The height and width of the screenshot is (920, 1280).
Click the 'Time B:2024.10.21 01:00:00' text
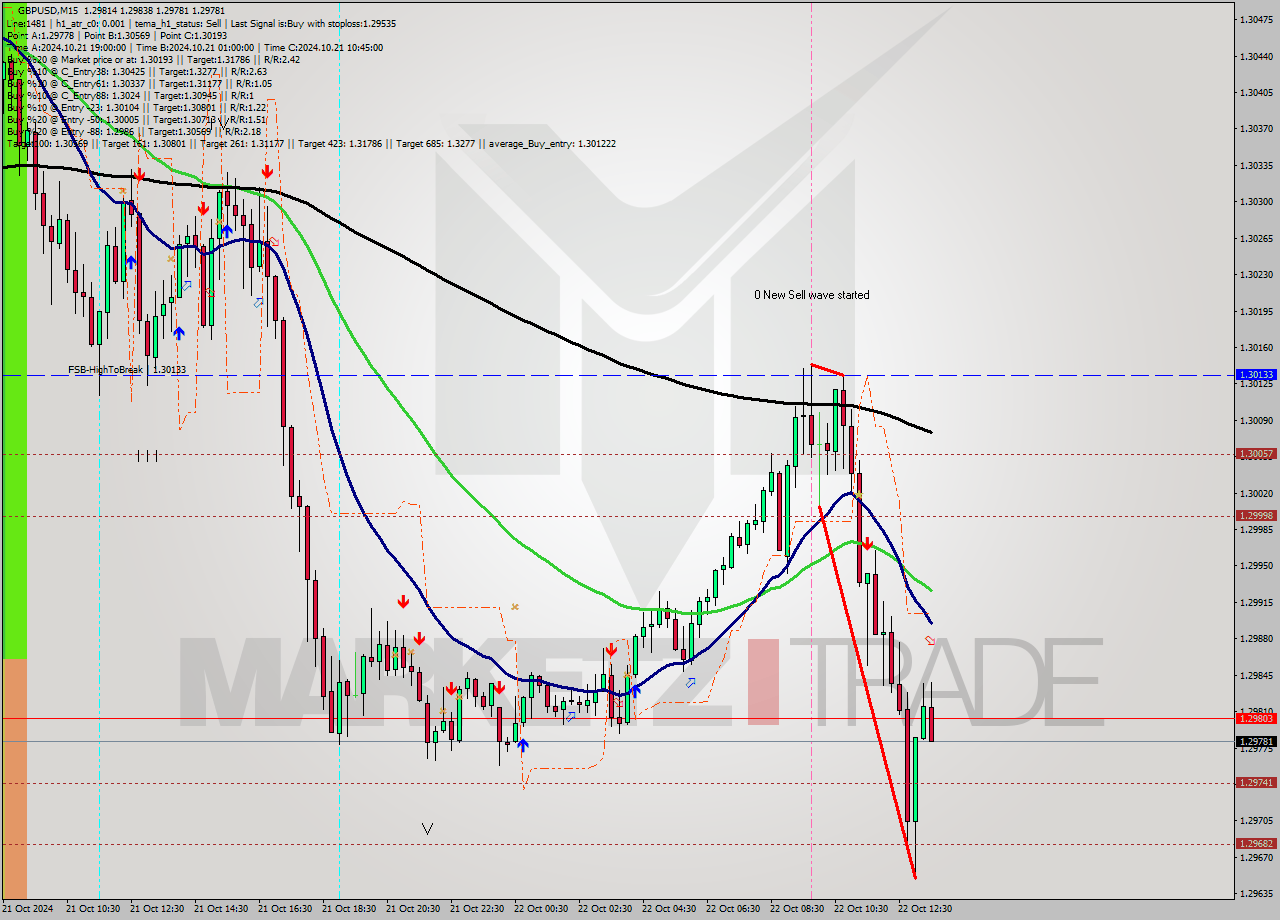[194, 47]
